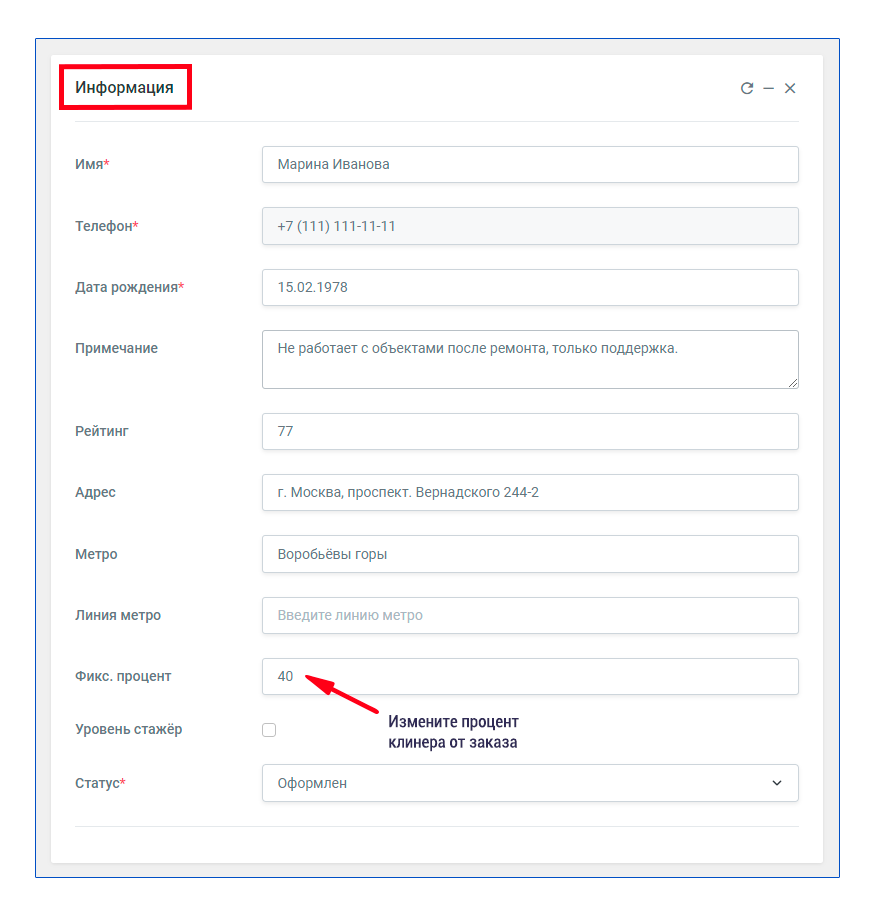Screen dimensions: 875x912
Task: Open the Статус dropdown showing Оформлен
Action: point(530,783)
